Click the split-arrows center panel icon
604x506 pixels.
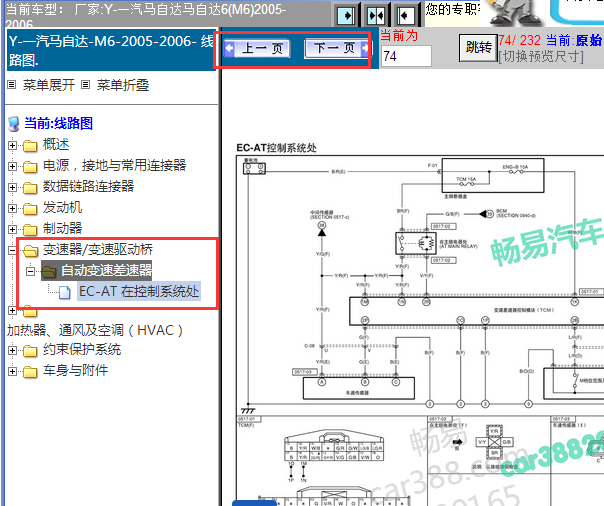376,16
